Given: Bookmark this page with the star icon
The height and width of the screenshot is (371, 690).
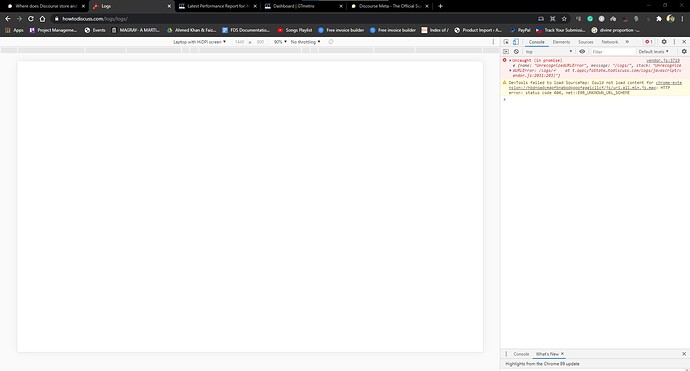Looking at the screenshot, I should point(564,19).
